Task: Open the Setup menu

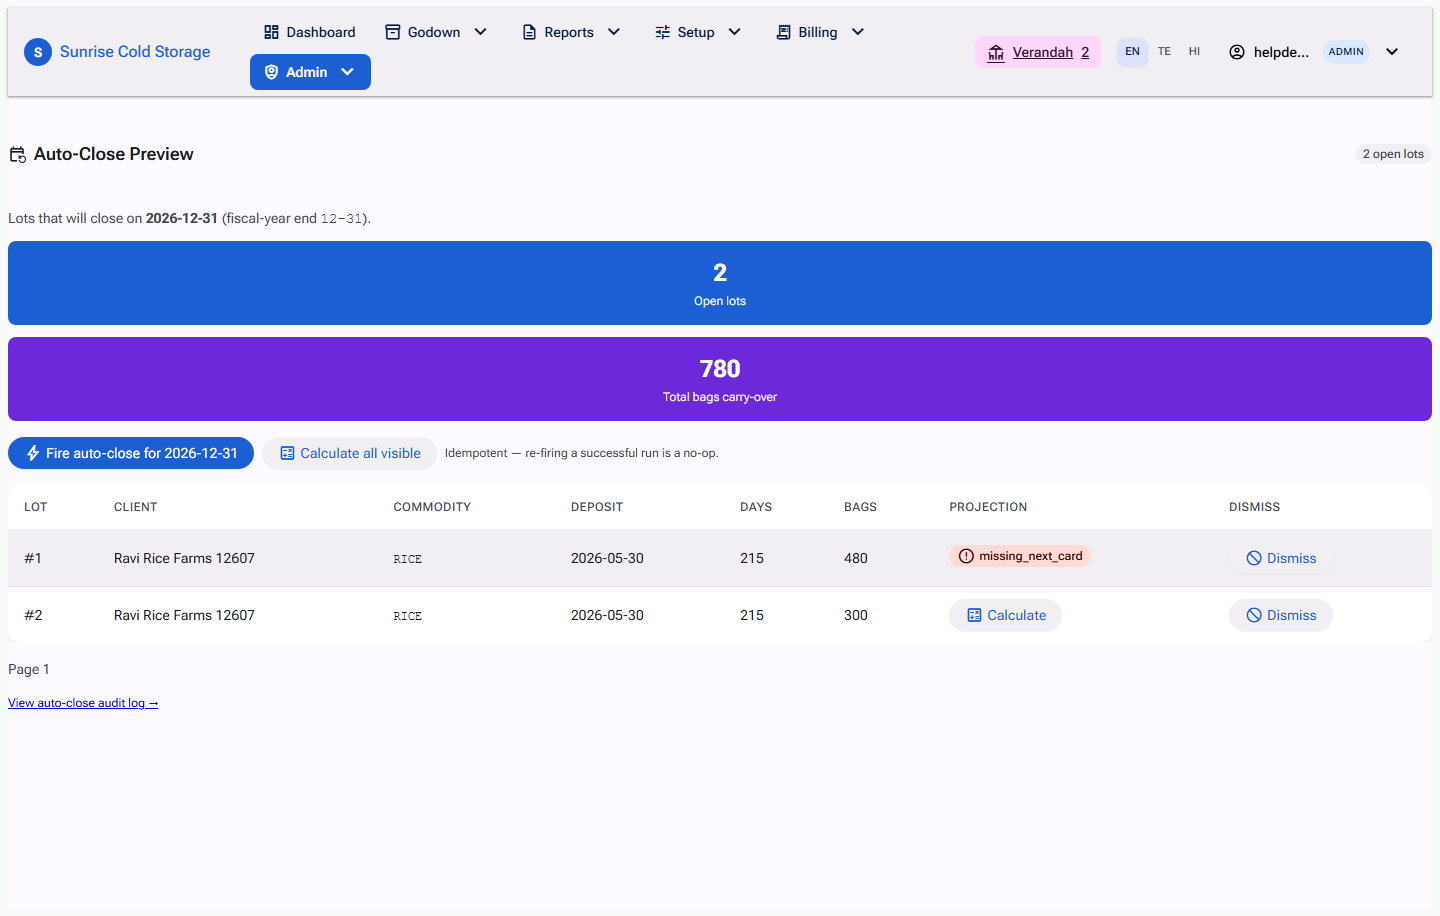Action: pyautogui.click(x=698, y=32)
